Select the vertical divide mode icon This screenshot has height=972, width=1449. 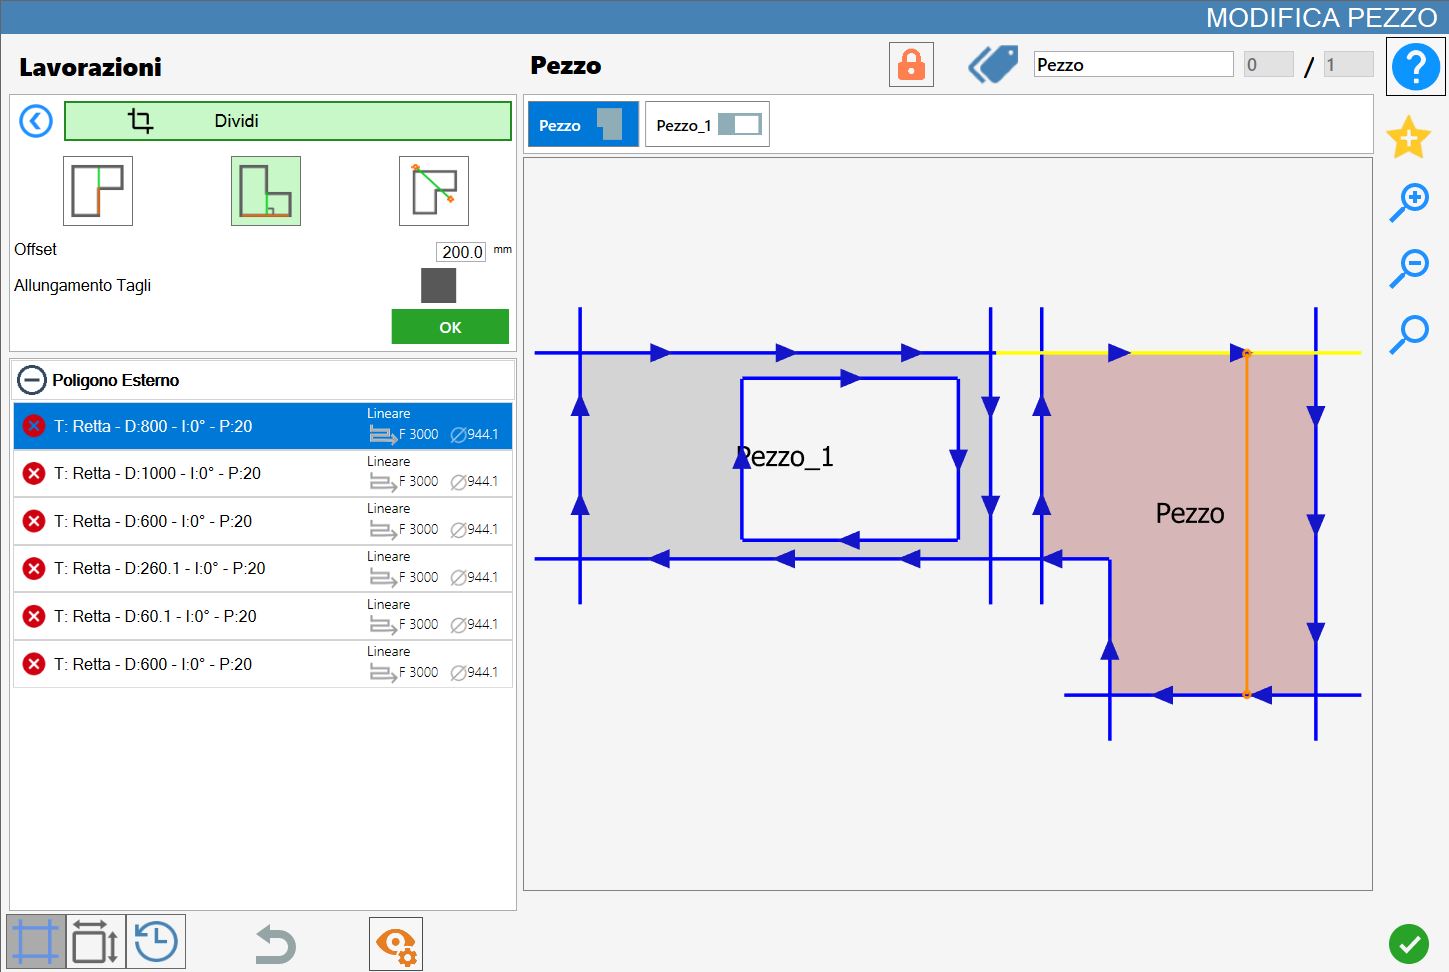[x=98, y=191]
